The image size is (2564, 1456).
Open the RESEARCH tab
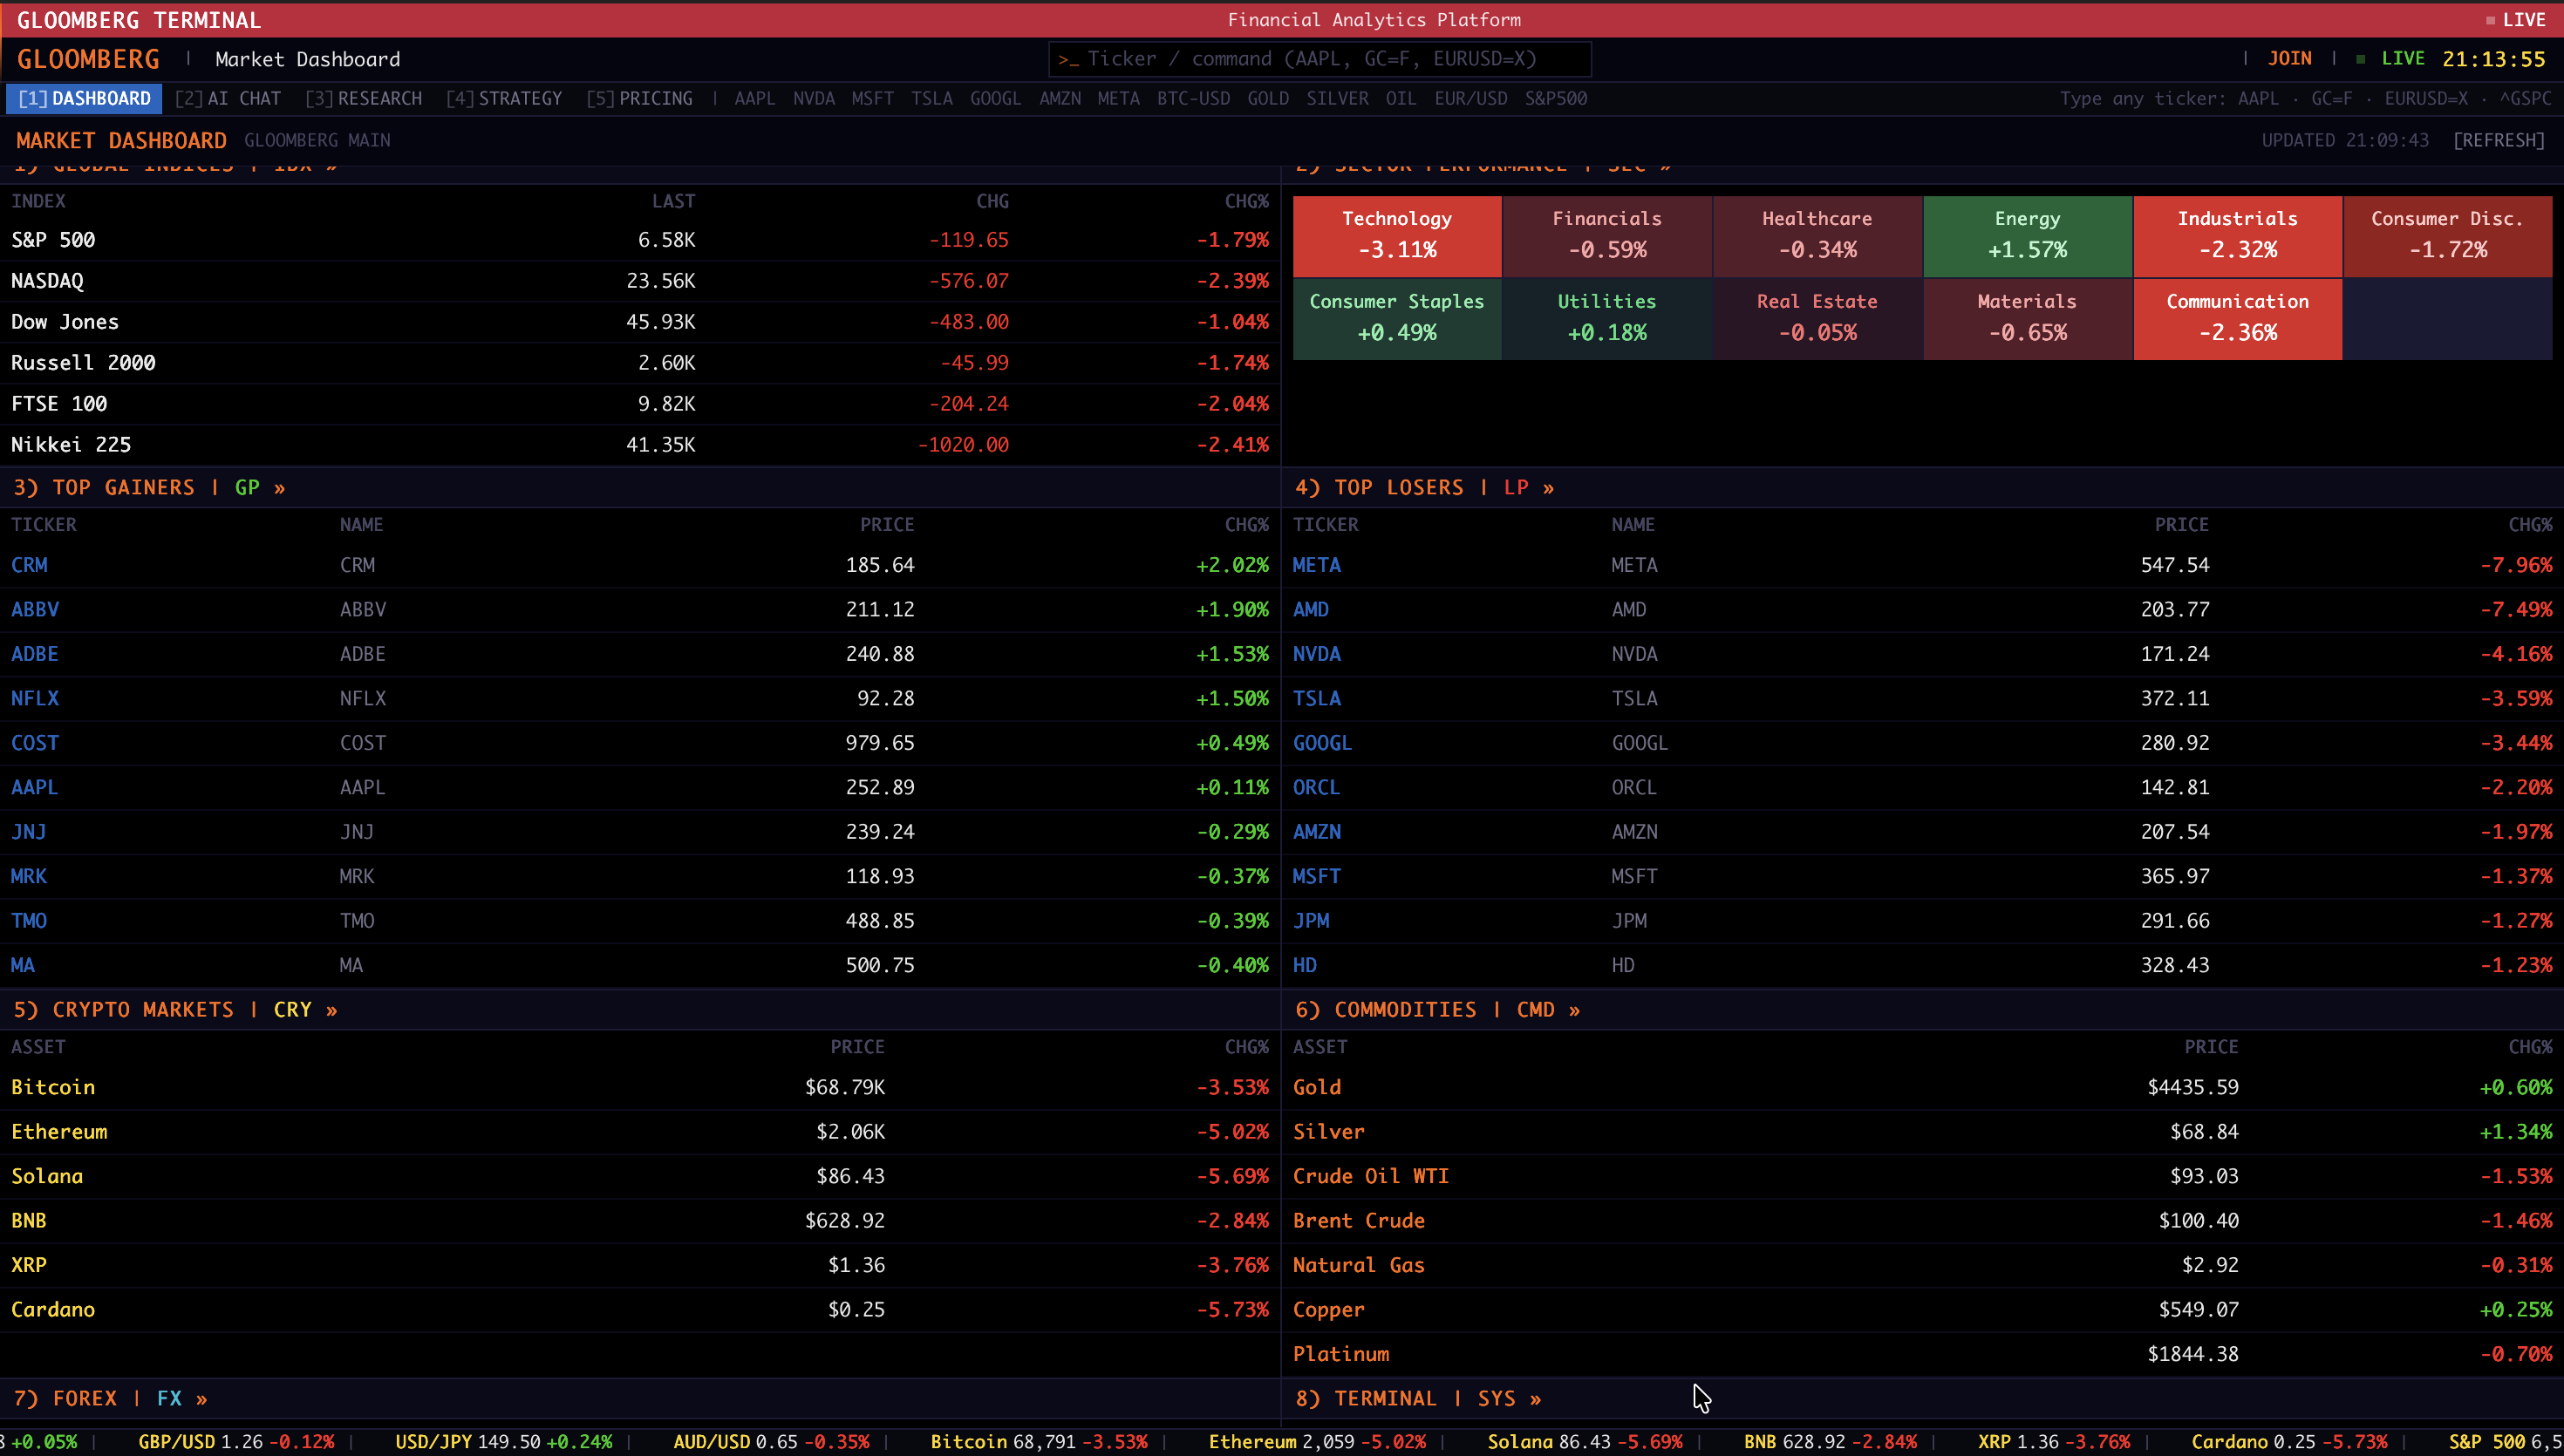tap(364, 99)
